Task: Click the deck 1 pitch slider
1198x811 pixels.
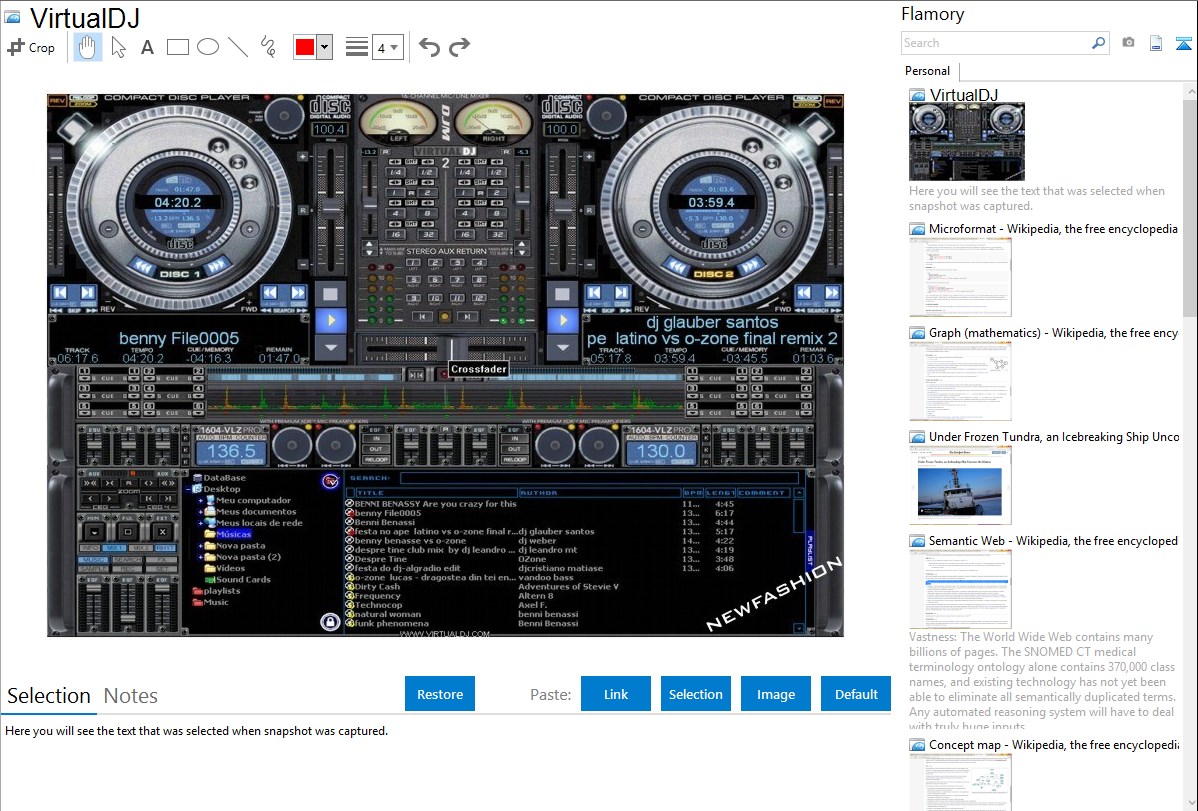Action: click(331, 206)
